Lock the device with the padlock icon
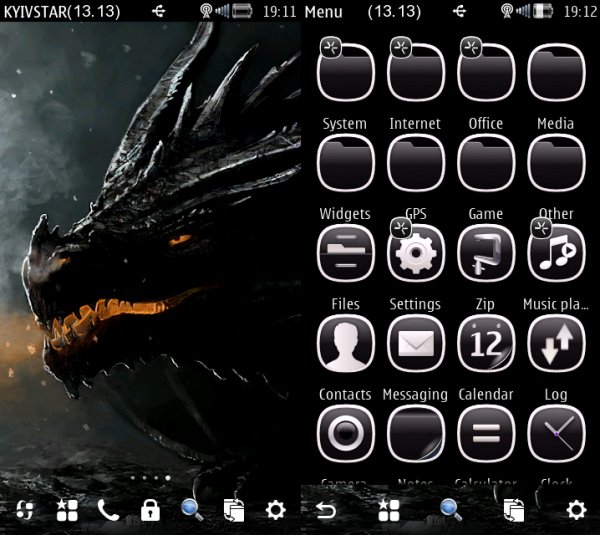This screenshot has width=600, height=535. (150, 511)
